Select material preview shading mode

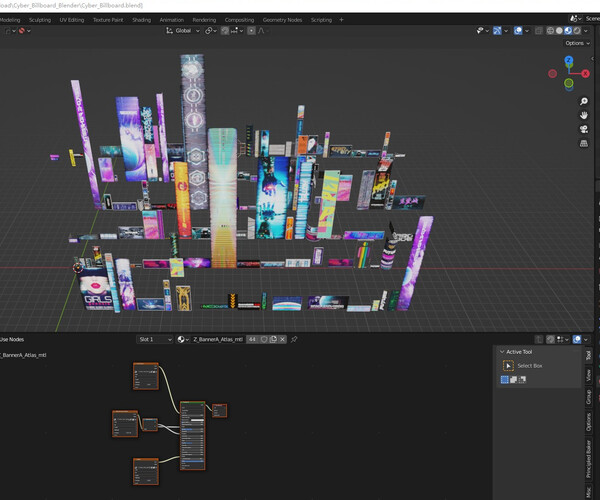568,31
